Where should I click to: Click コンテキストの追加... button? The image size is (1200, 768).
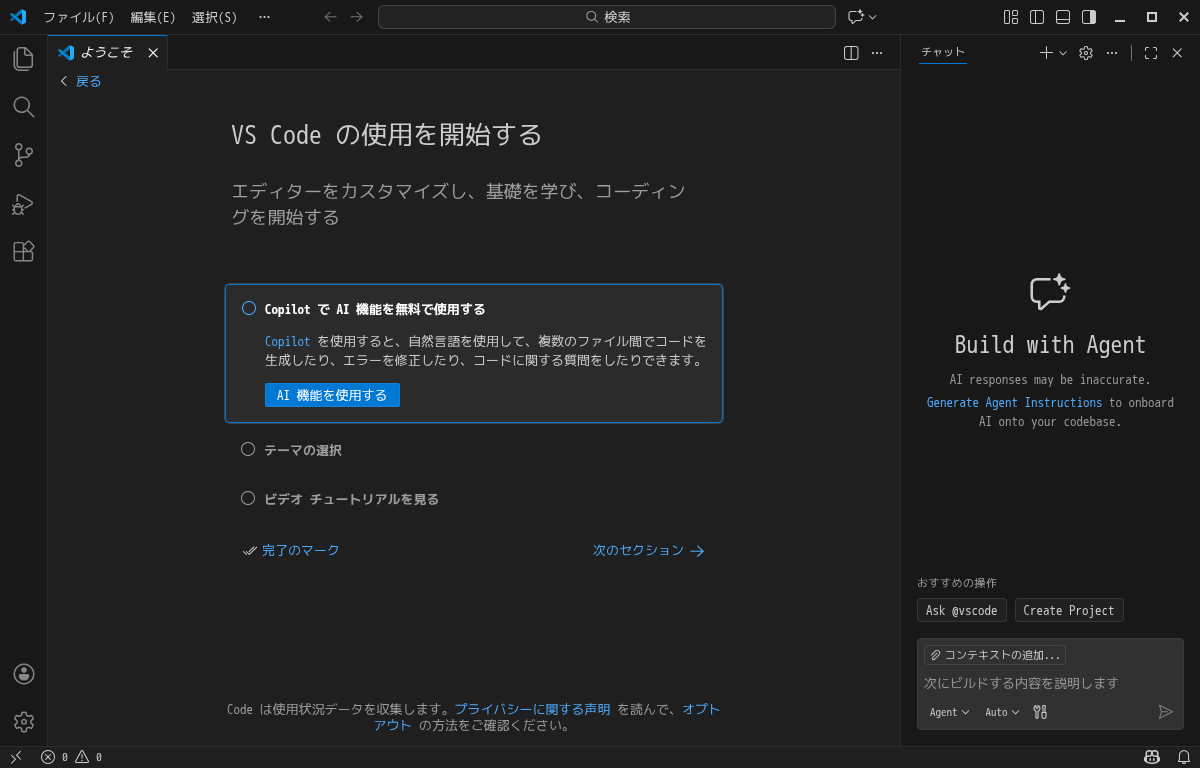click(x=995, y=655)
